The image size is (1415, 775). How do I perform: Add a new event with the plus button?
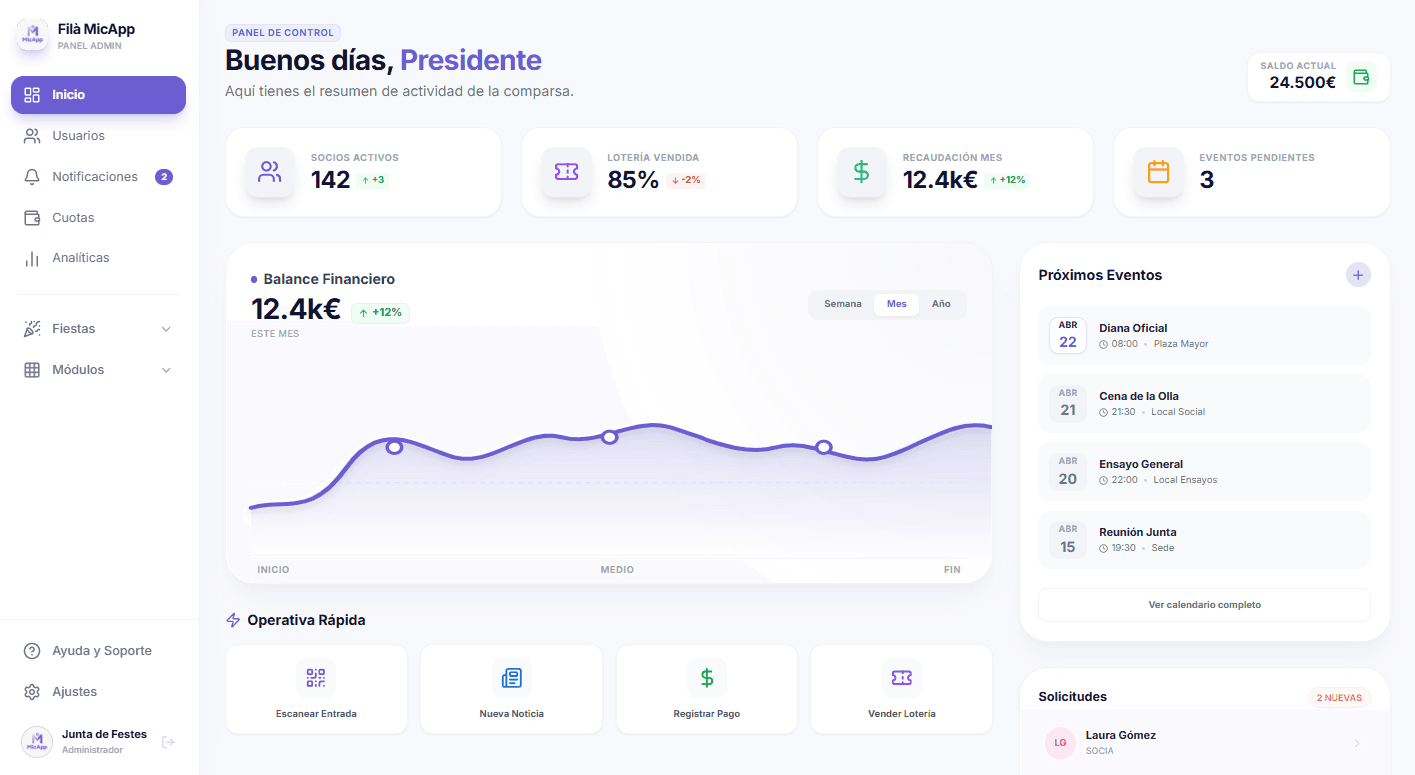pos(1358,274)
